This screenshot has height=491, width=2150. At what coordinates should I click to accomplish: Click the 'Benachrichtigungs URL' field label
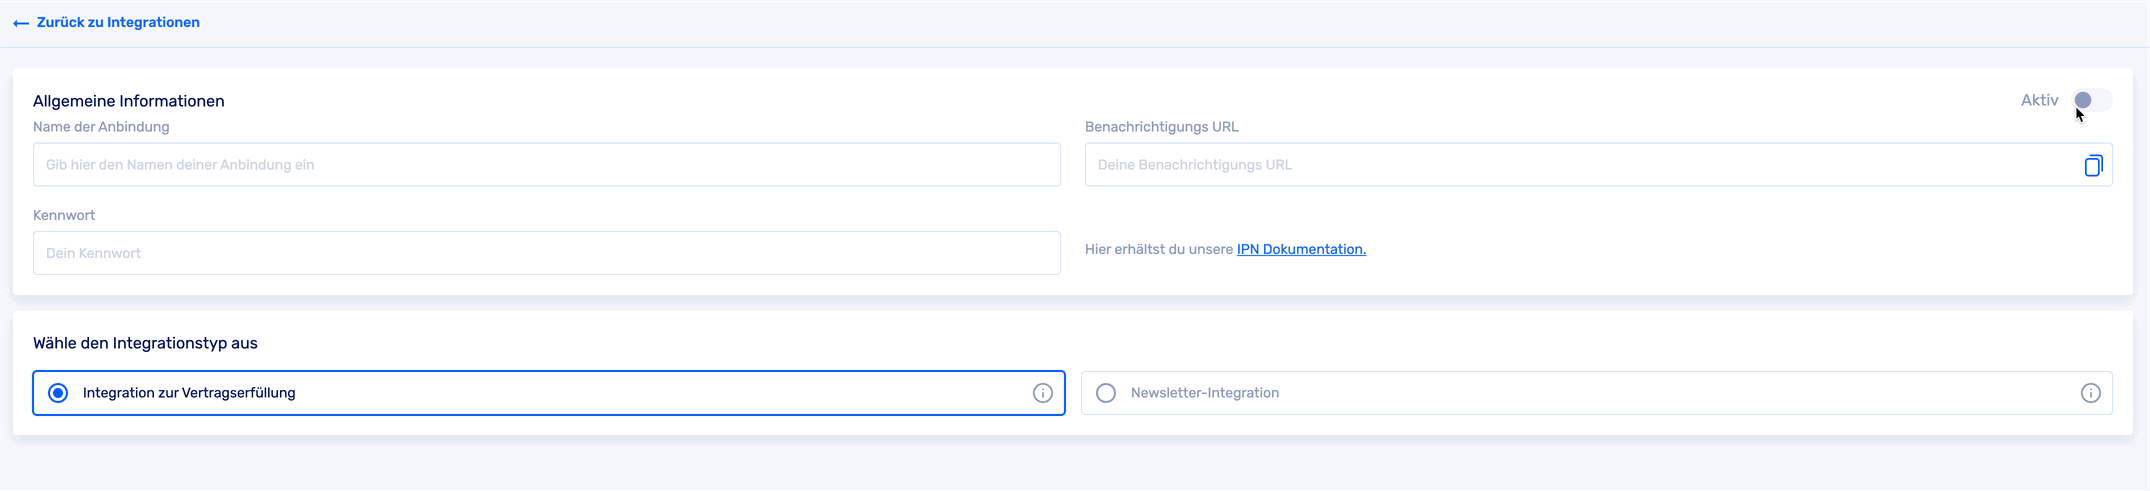(x=1161, y=127)
